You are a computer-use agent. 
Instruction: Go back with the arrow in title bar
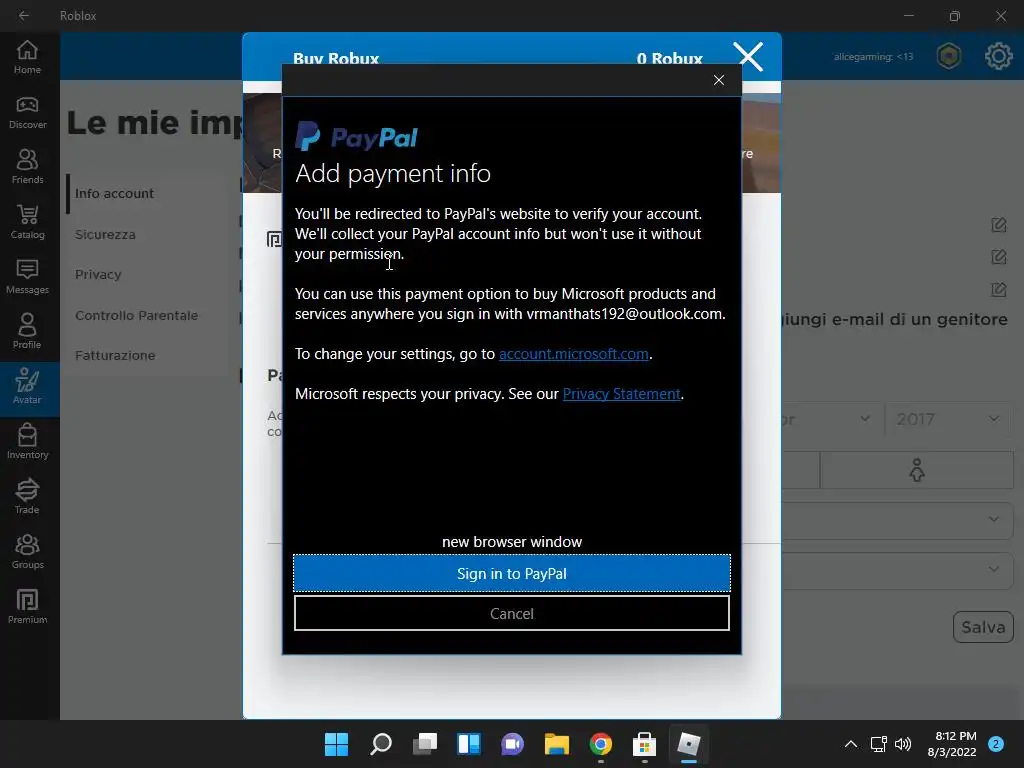24,16
